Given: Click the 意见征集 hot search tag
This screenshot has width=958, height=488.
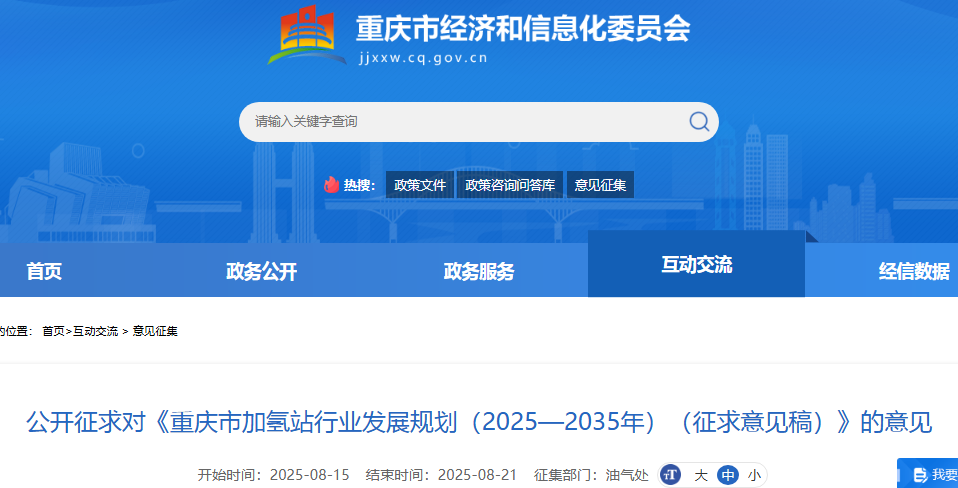Looking at the screenshot, I should 600,185.
